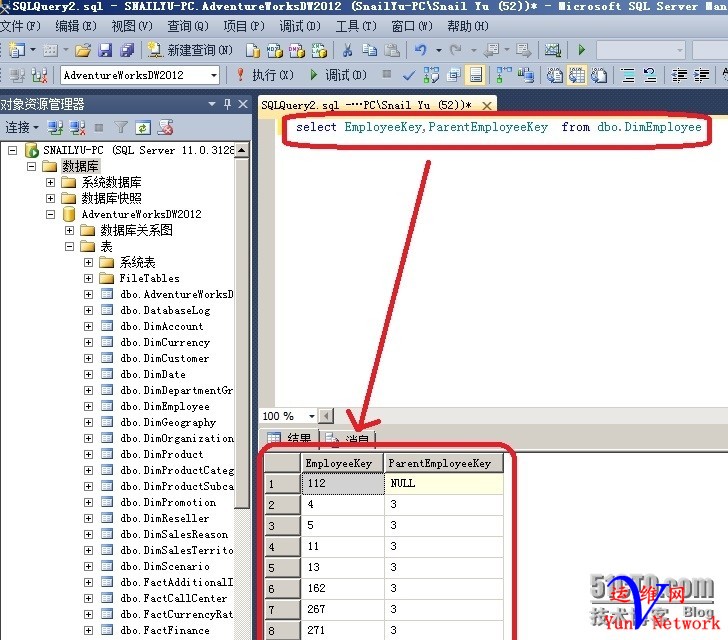Image resolution: width=728 pixels, height=640 pixels.
Task: Toggle the Results to Grid icon
Action: coord(577,75)
